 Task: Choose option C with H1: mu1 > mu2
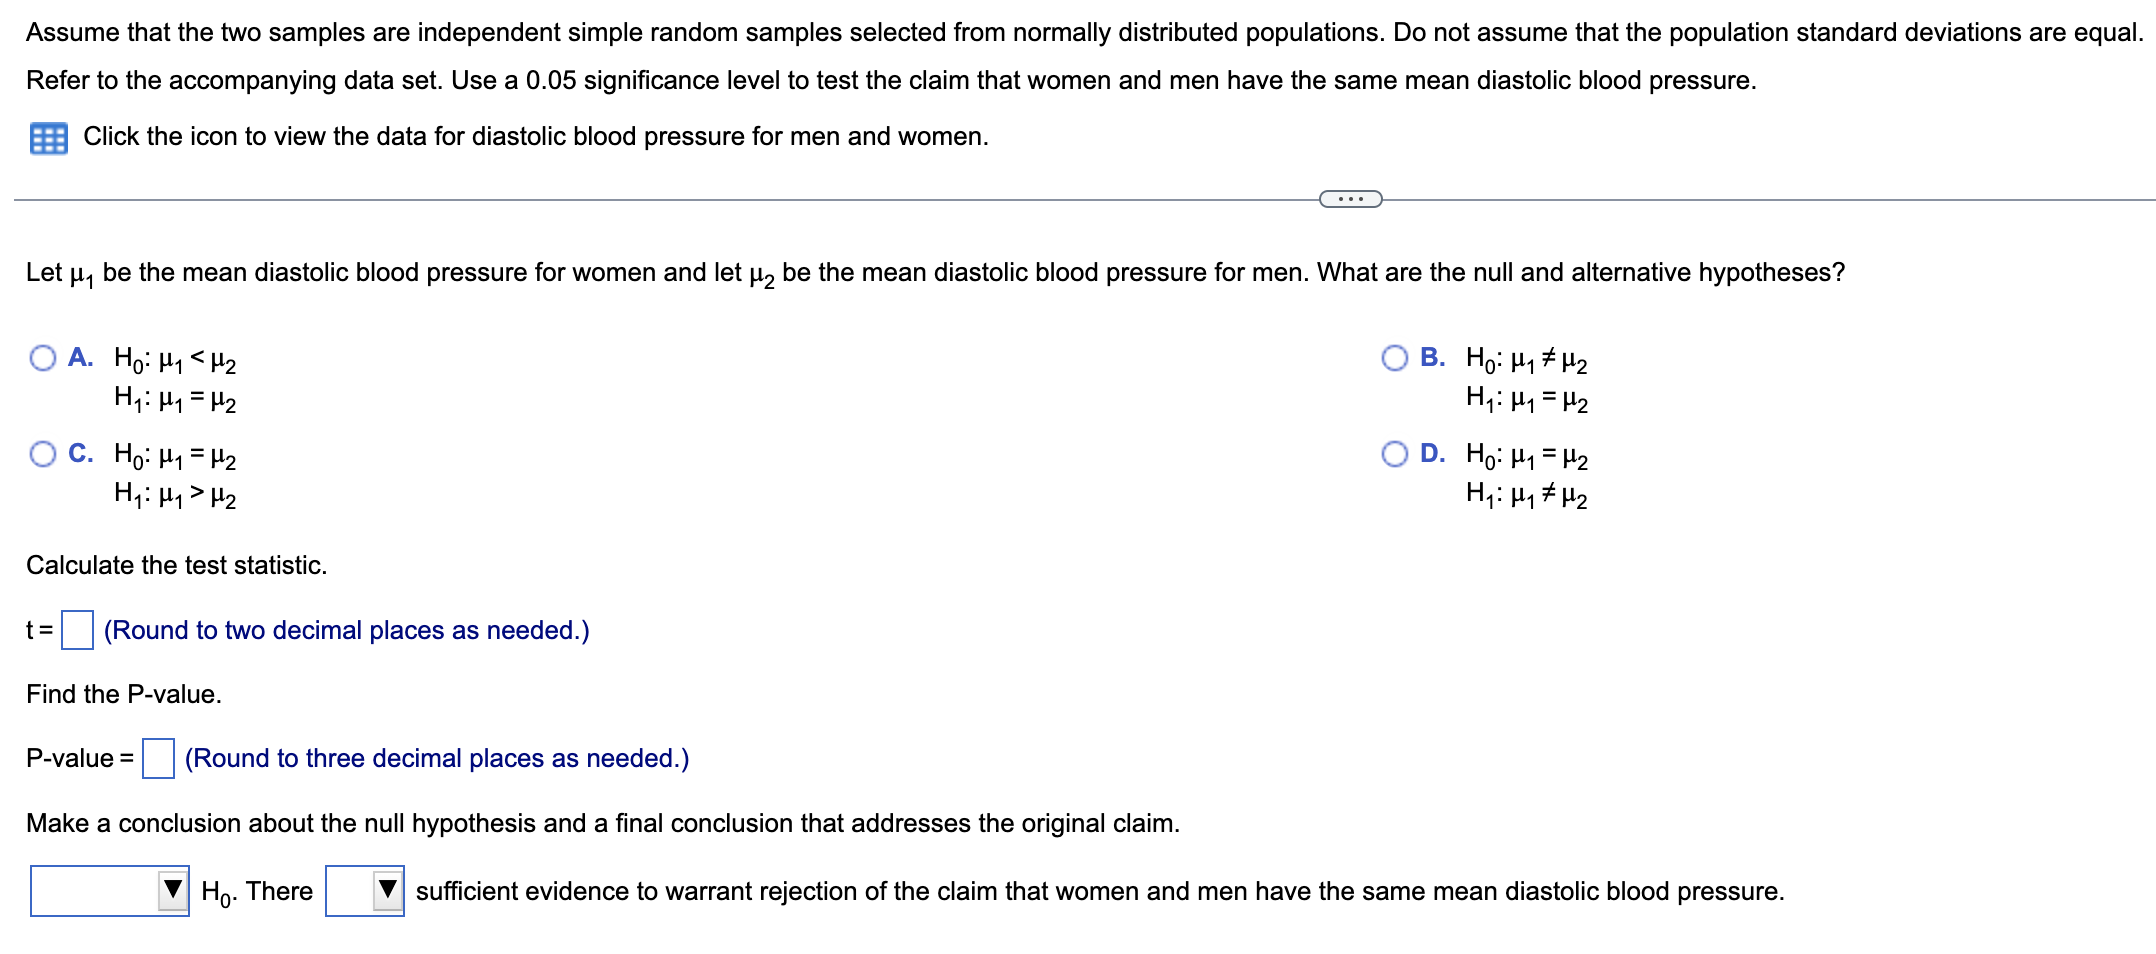point(42,455)
